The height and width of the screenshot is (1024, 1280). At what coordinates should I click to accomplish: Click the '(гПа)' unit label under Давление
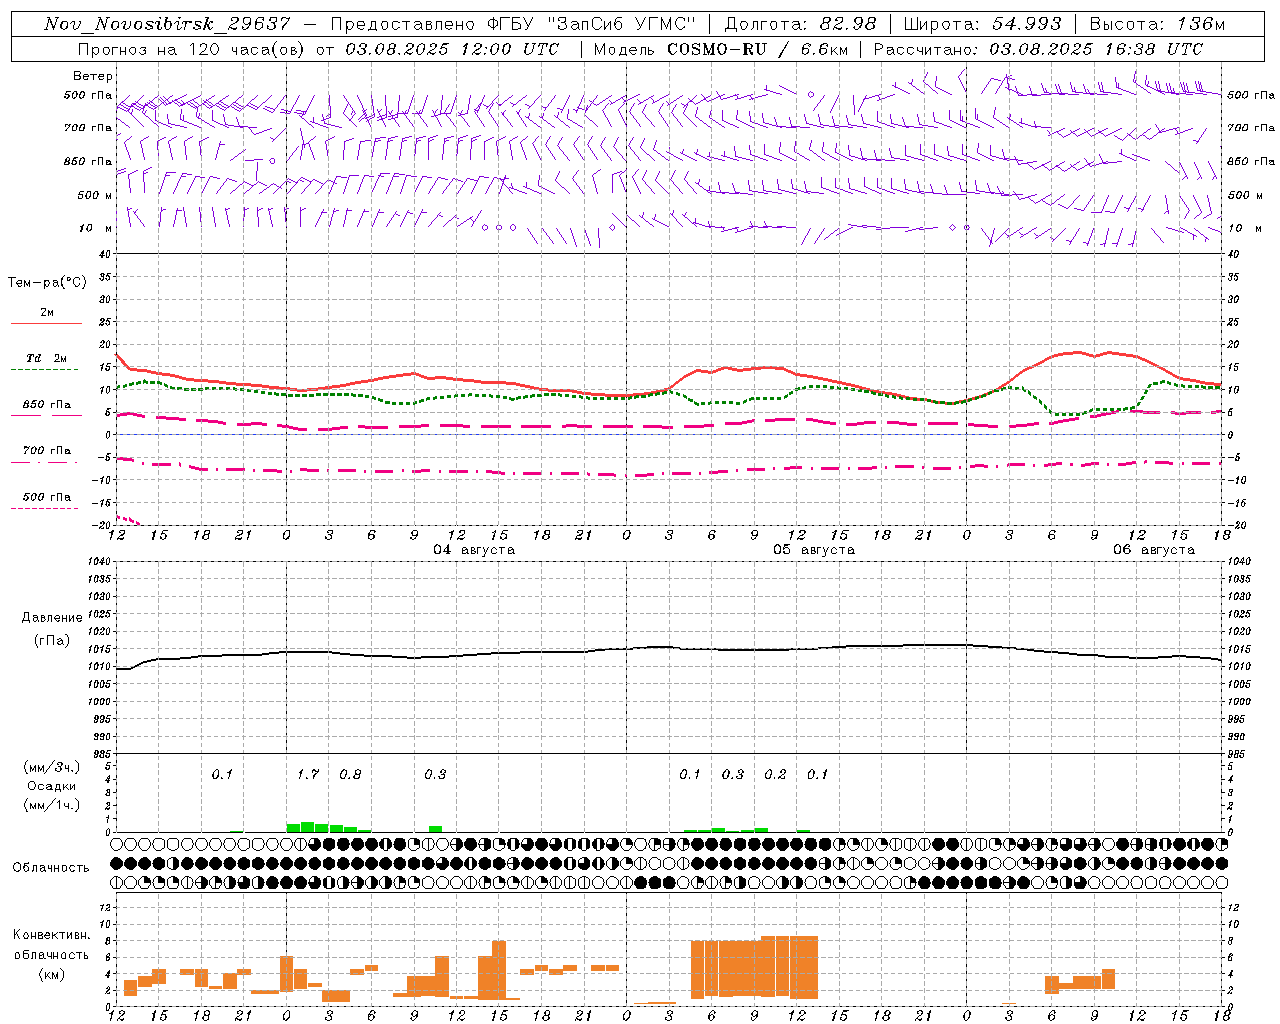tap(52, 641)
